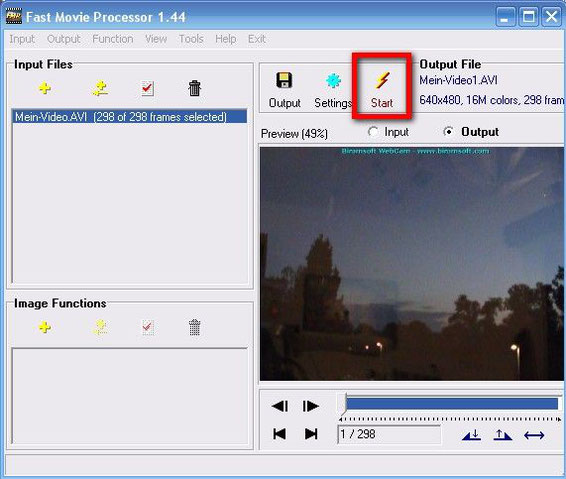The image size is (566, 479).
Task: Click the checkmark select icon in Input Files
Action: click(148, 88)
